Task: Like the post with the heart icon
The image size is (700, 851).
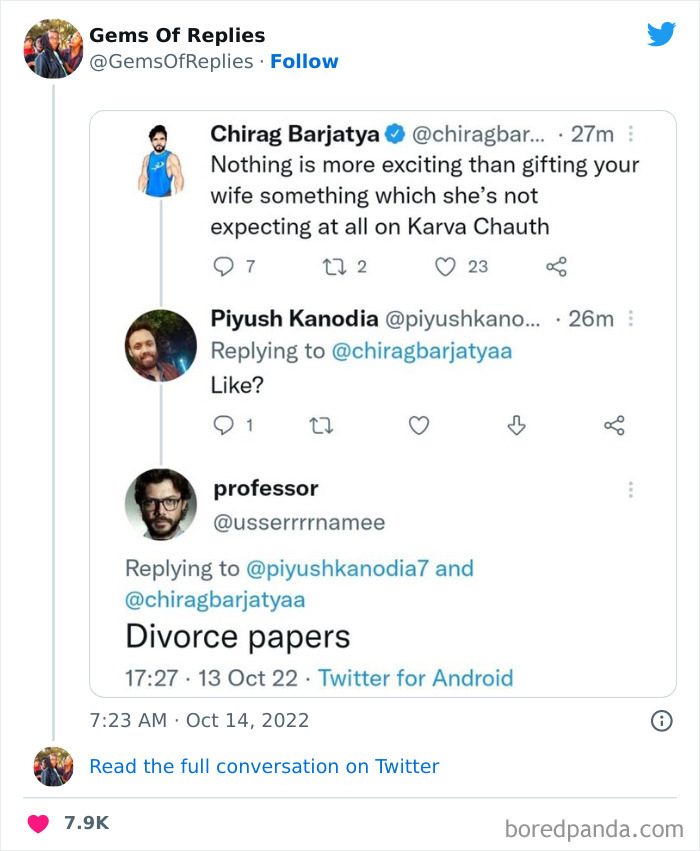Action: [38, 822]
